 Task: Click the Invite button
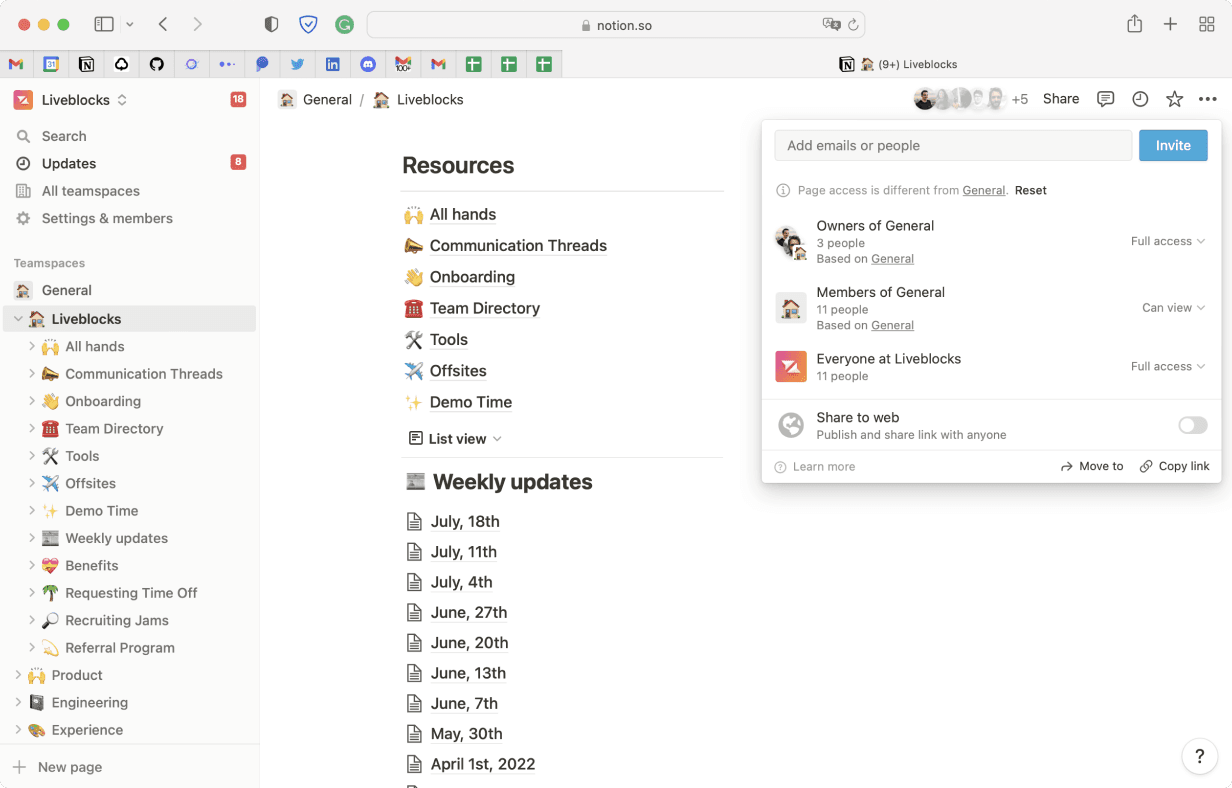point(1172,145)
